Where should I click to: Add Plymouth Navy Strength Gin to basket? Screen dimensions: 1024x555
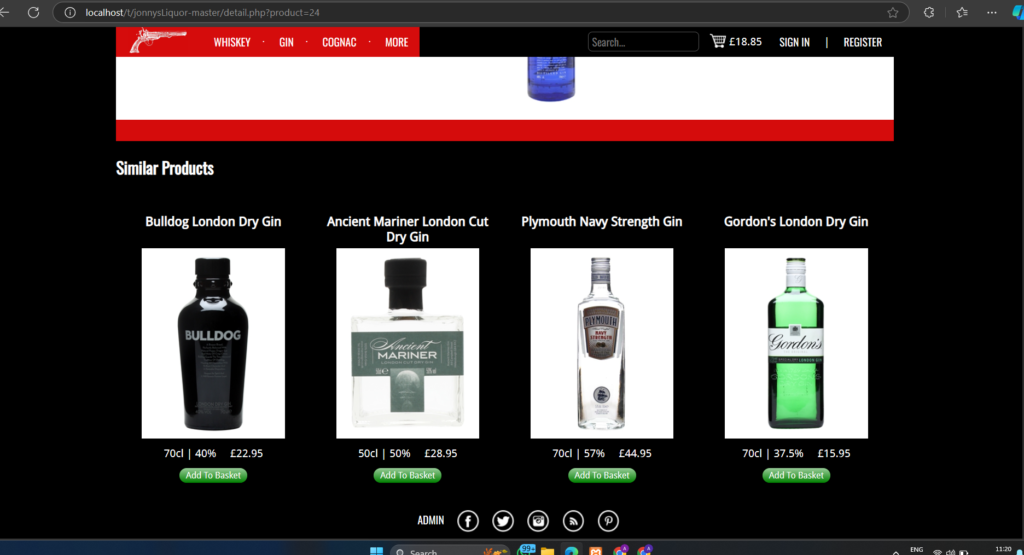coord(601,475)
